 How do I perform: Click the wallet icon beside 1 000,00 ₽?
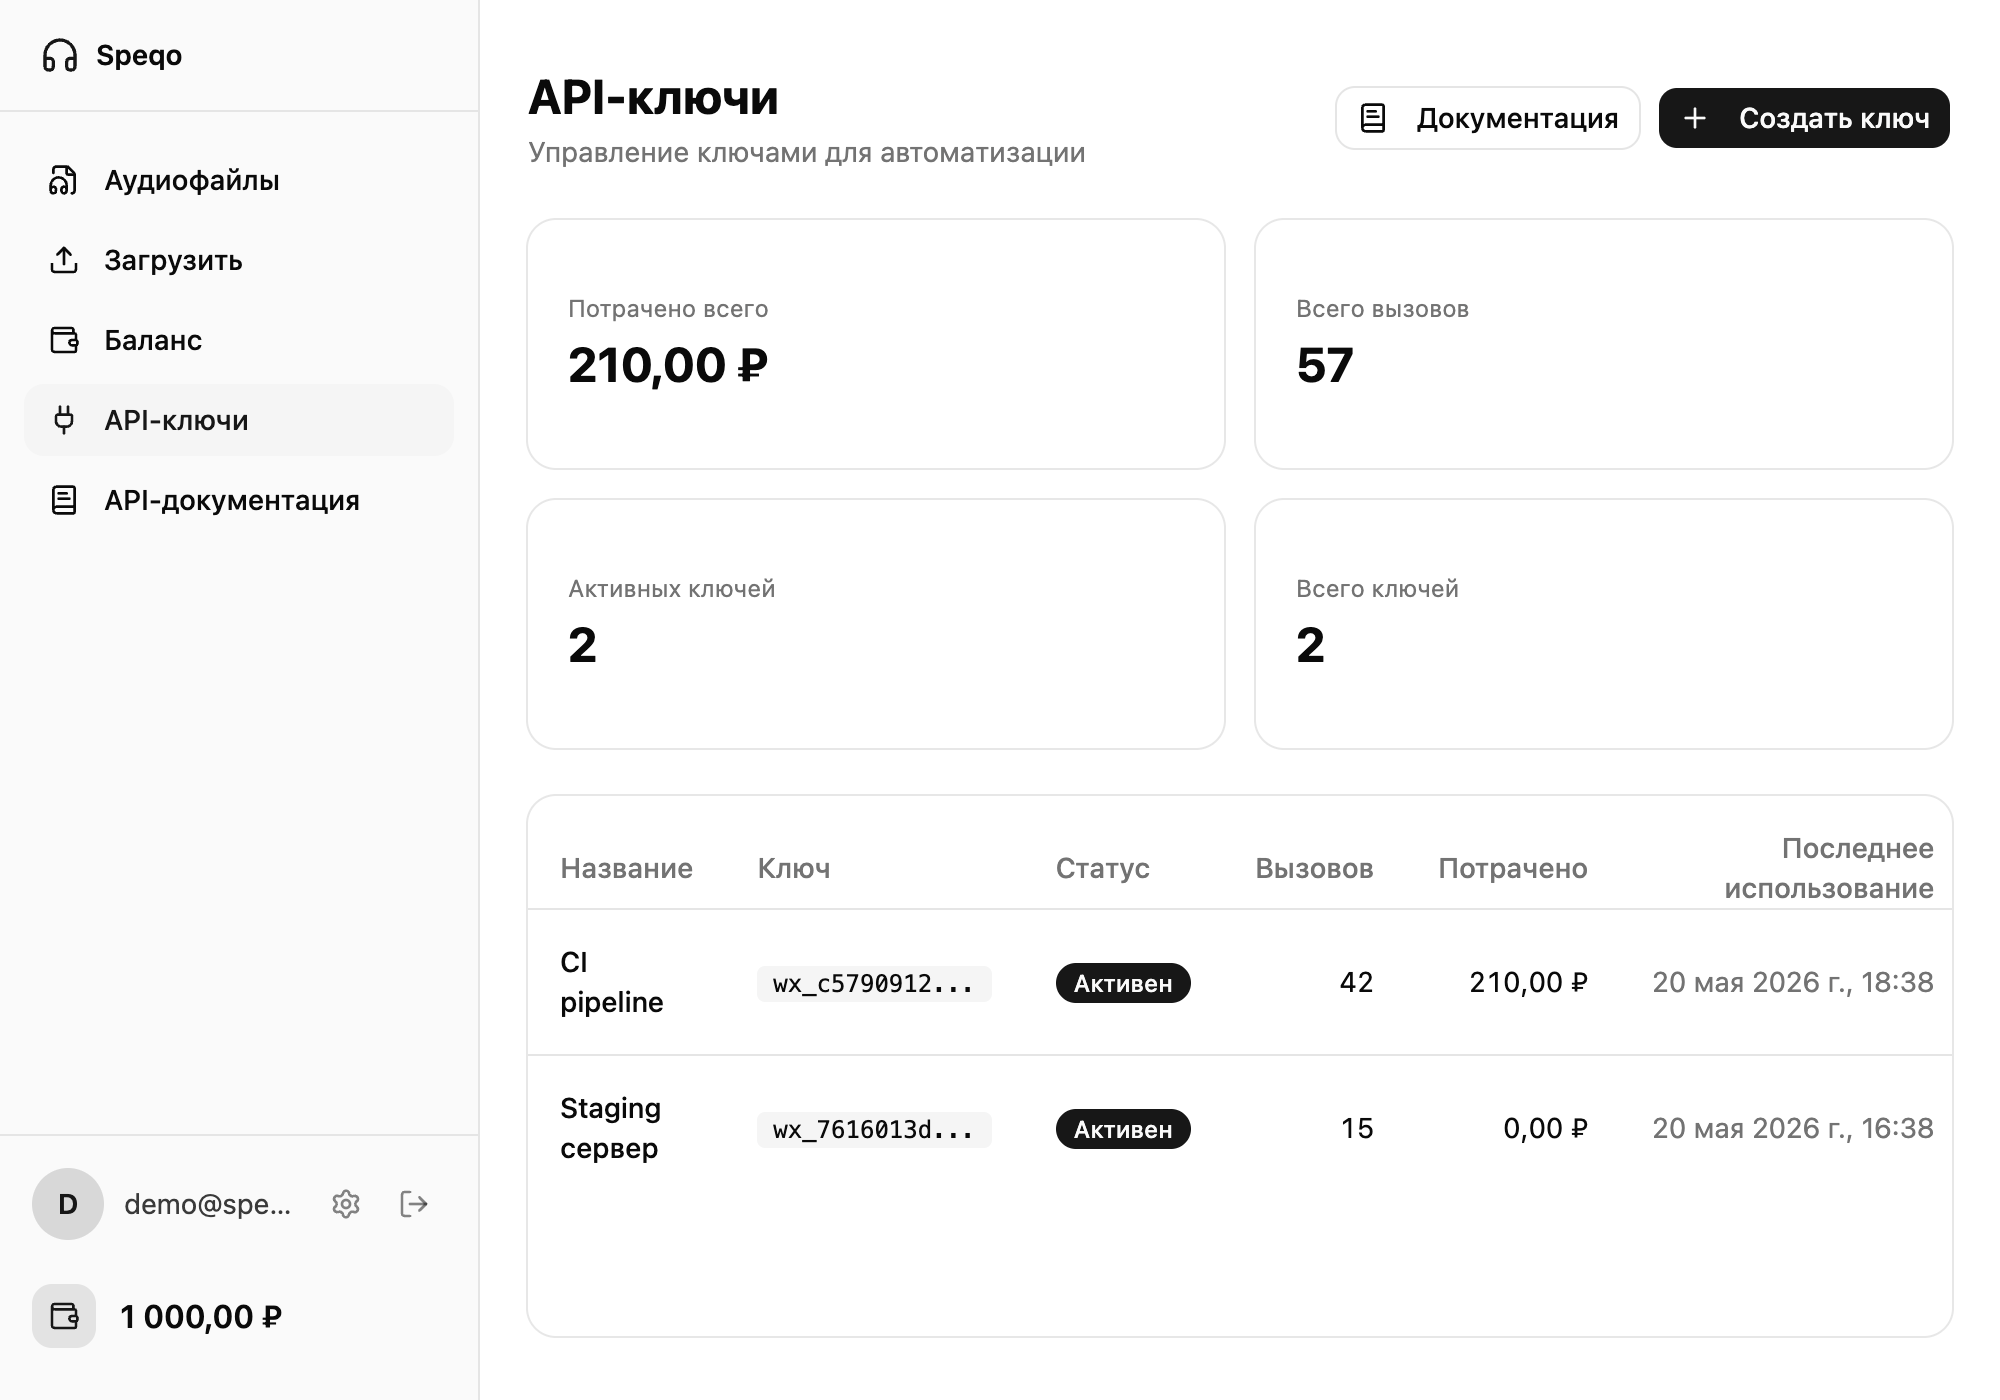click(x=64, y=1316)
